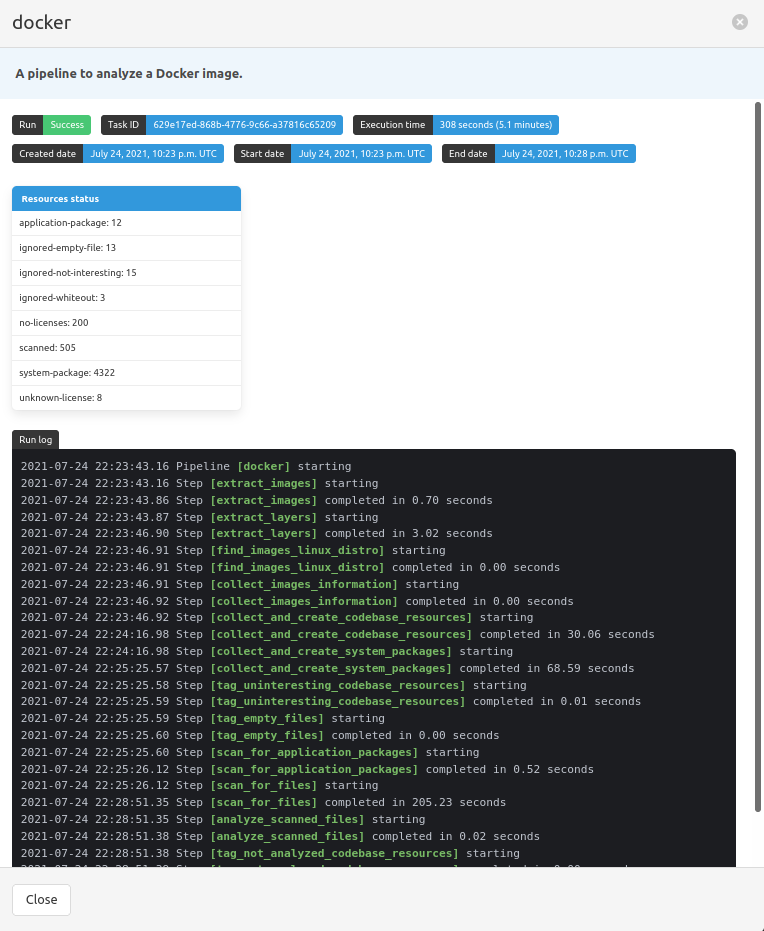The height and width of the screenshot is (931, 764).
Task: Select the ignored-whiteout: 3 row
Action: [x=126, y=297]
